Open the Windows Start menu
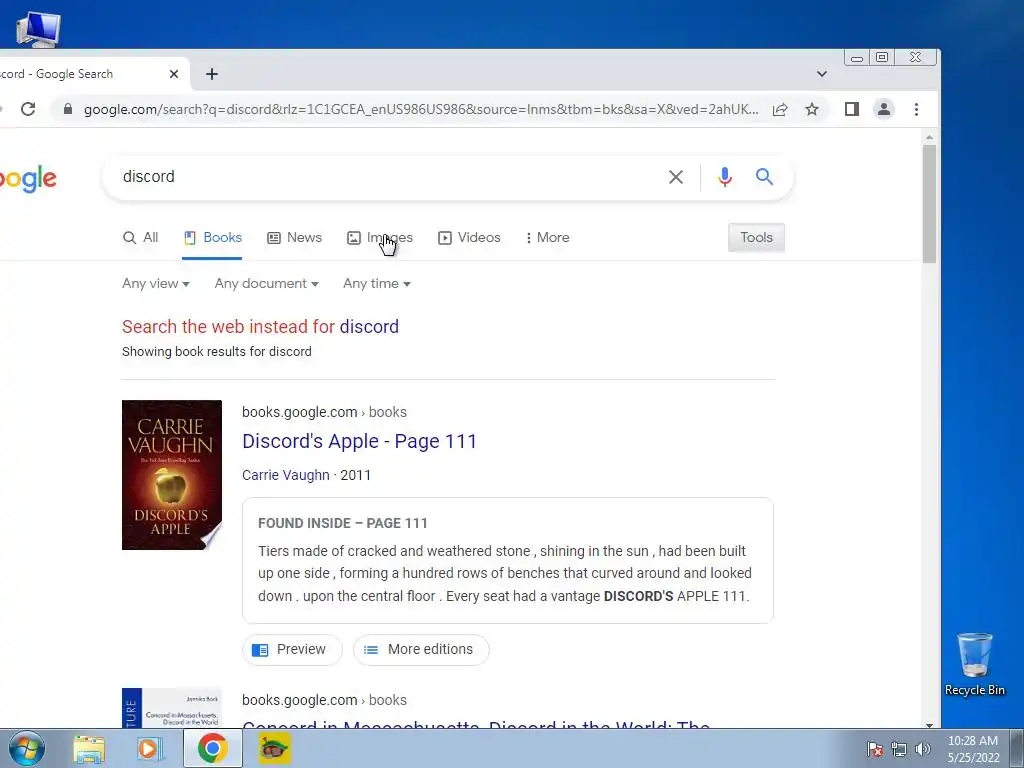Image resolution: width=1024 pixels, height=768 pixels. [26, 748]
